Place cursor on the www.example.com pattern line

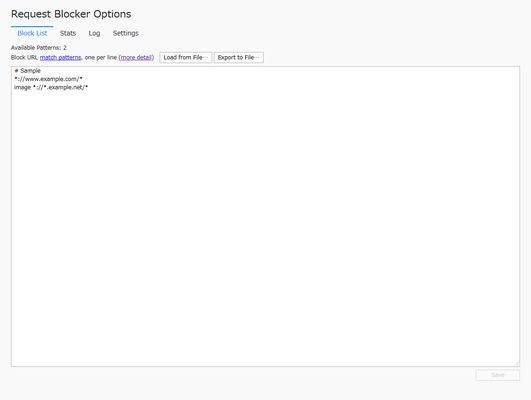[48, 79]
